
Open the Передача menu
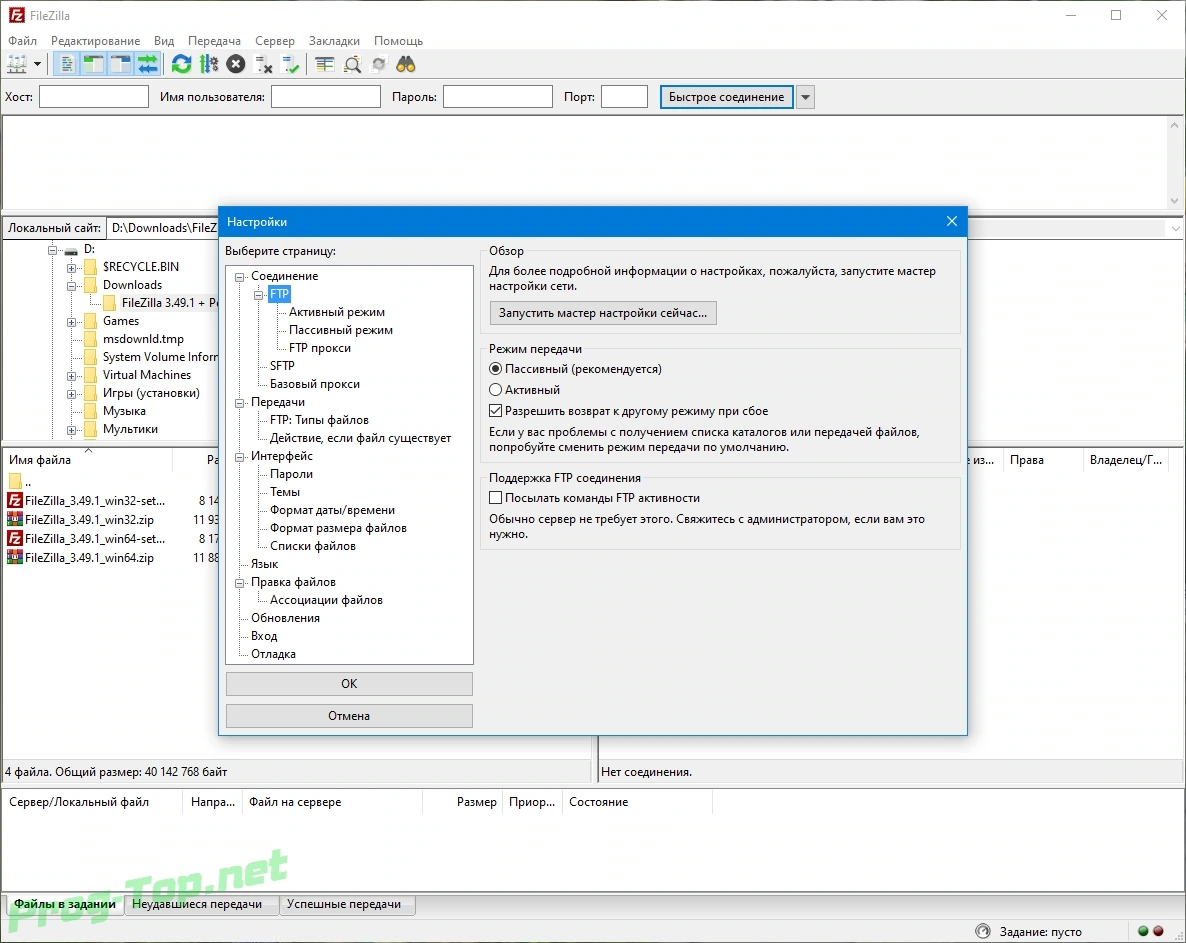point(214,41)
